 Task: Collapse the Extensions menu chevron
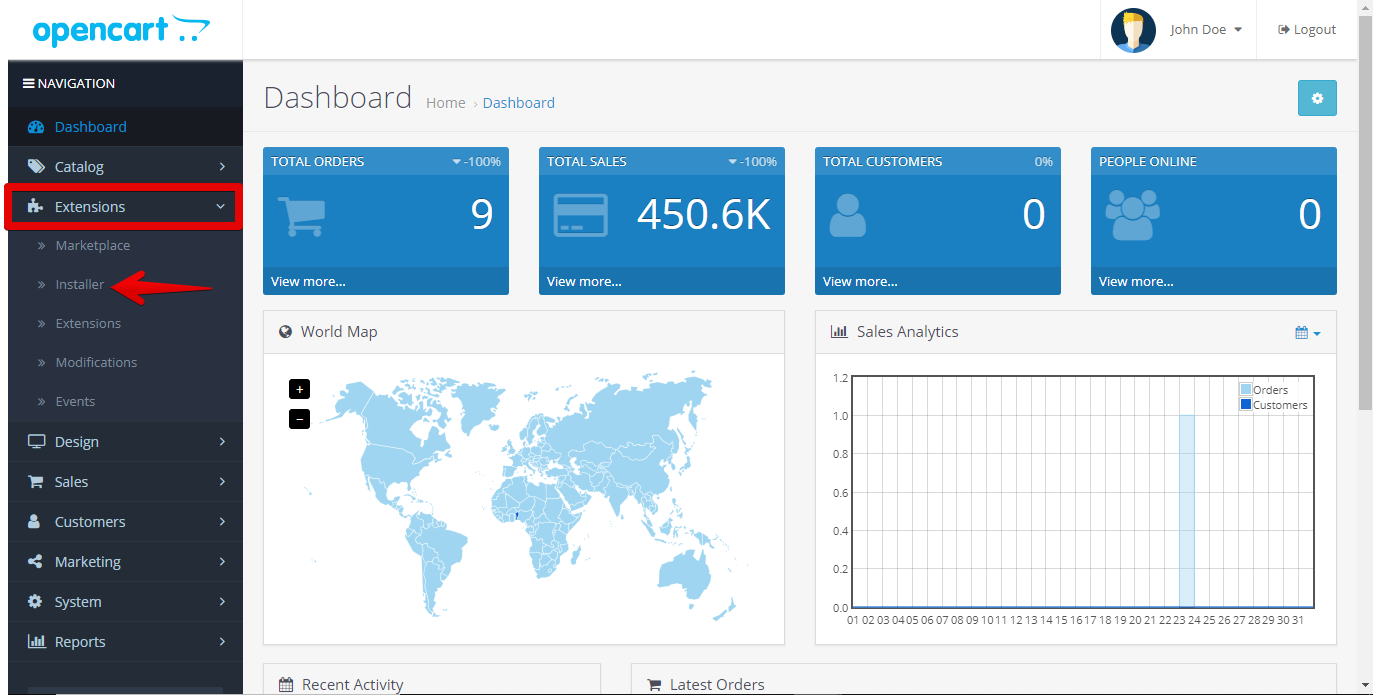click(221, 207)
